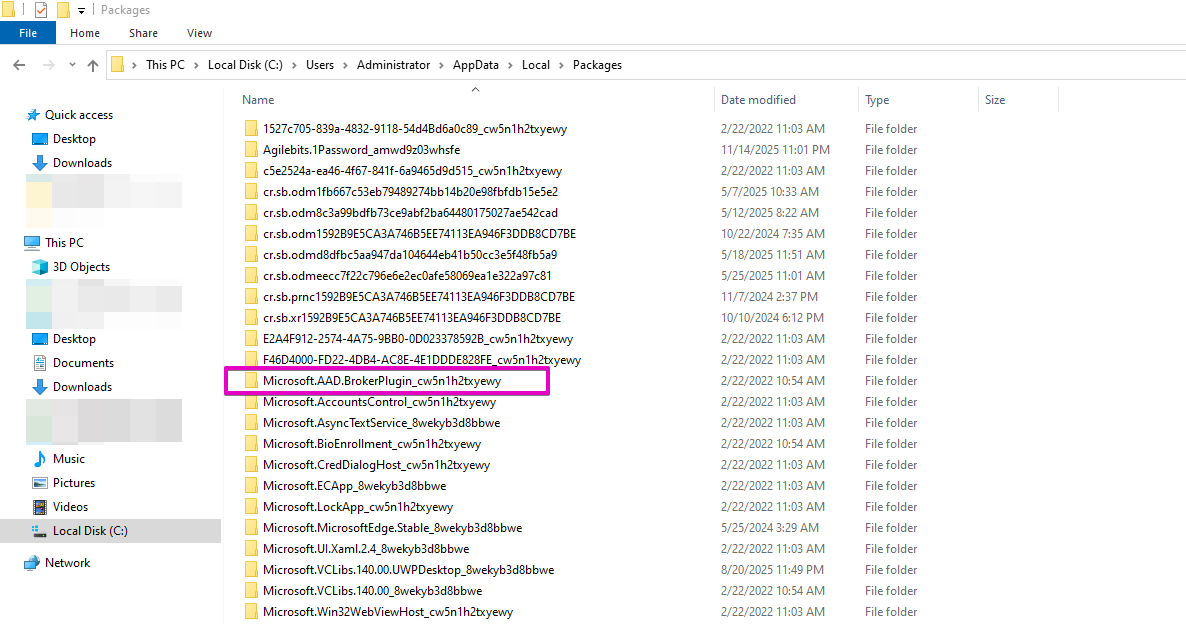Click the Music note icon
1186x624 pixels.
39,459
